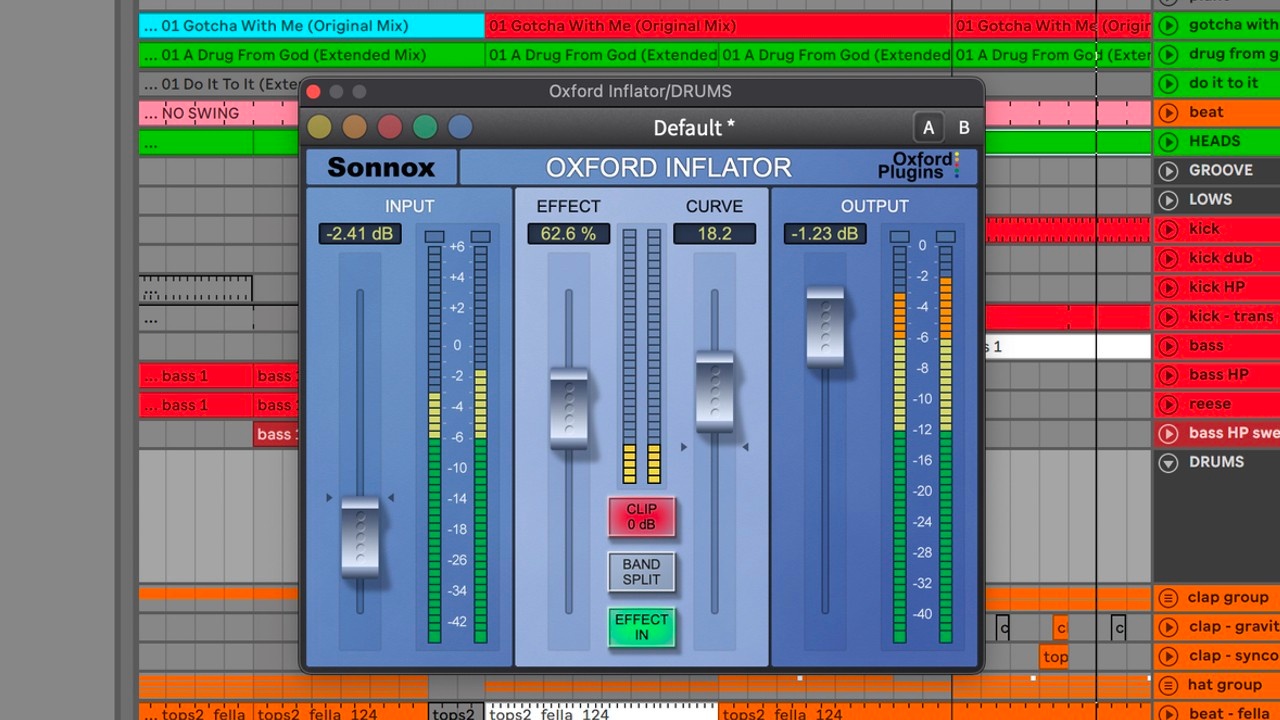Switch to preset slot B
1280x720 pixels.
click(x=964, y=128)
